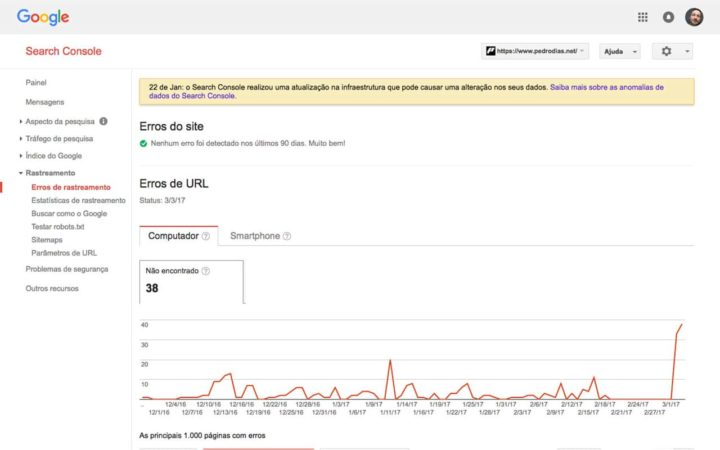Viewport: 720px width, 450px height.
Task: Open Problemas de segurança
Action: pos(67,269)
